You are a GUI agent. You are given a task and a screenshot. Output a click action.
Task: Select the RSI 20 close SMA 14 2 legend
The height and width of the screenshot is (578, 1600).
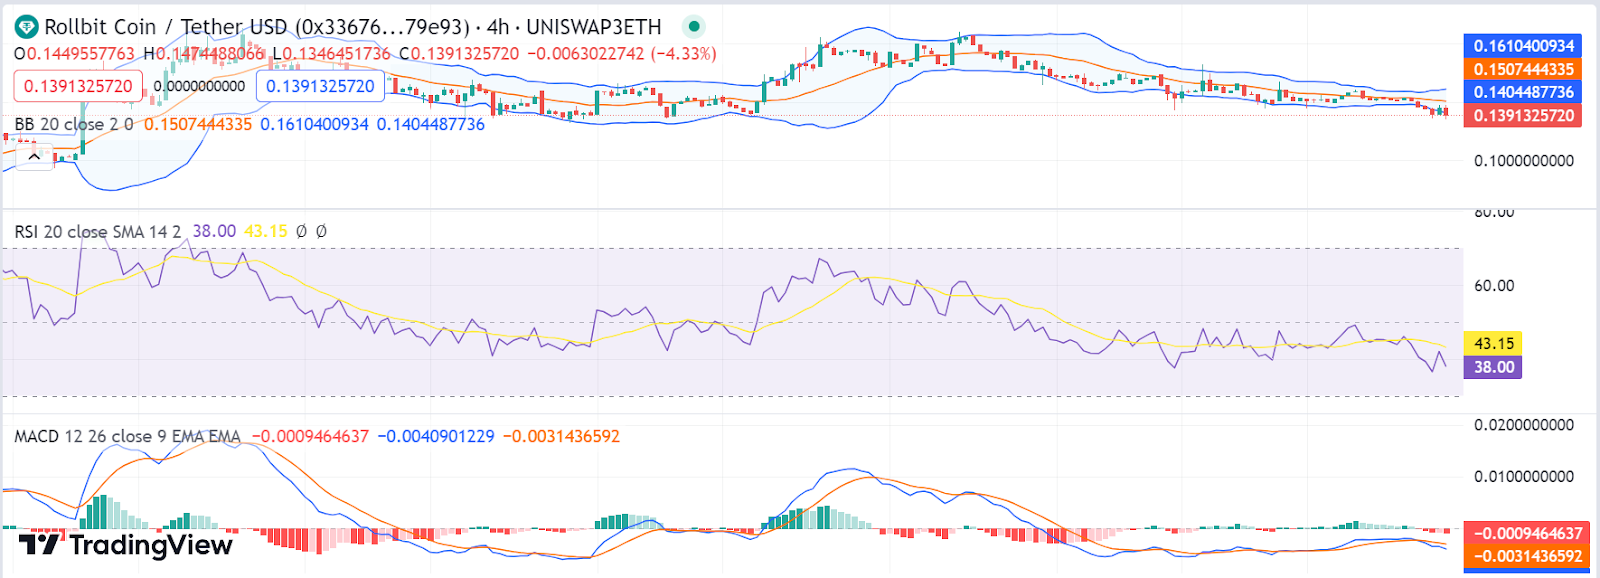point(98,232)
